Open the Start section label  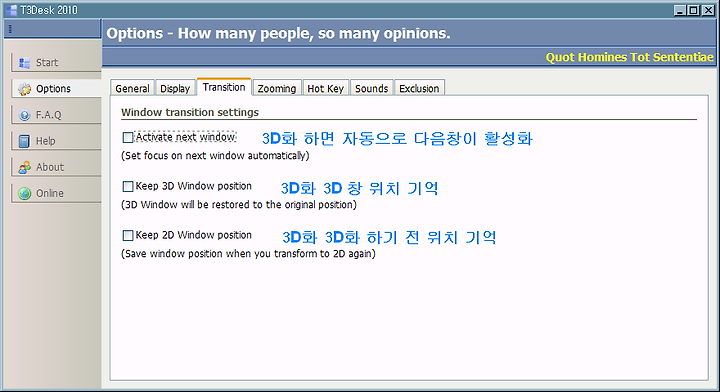(x=47, y=62)
